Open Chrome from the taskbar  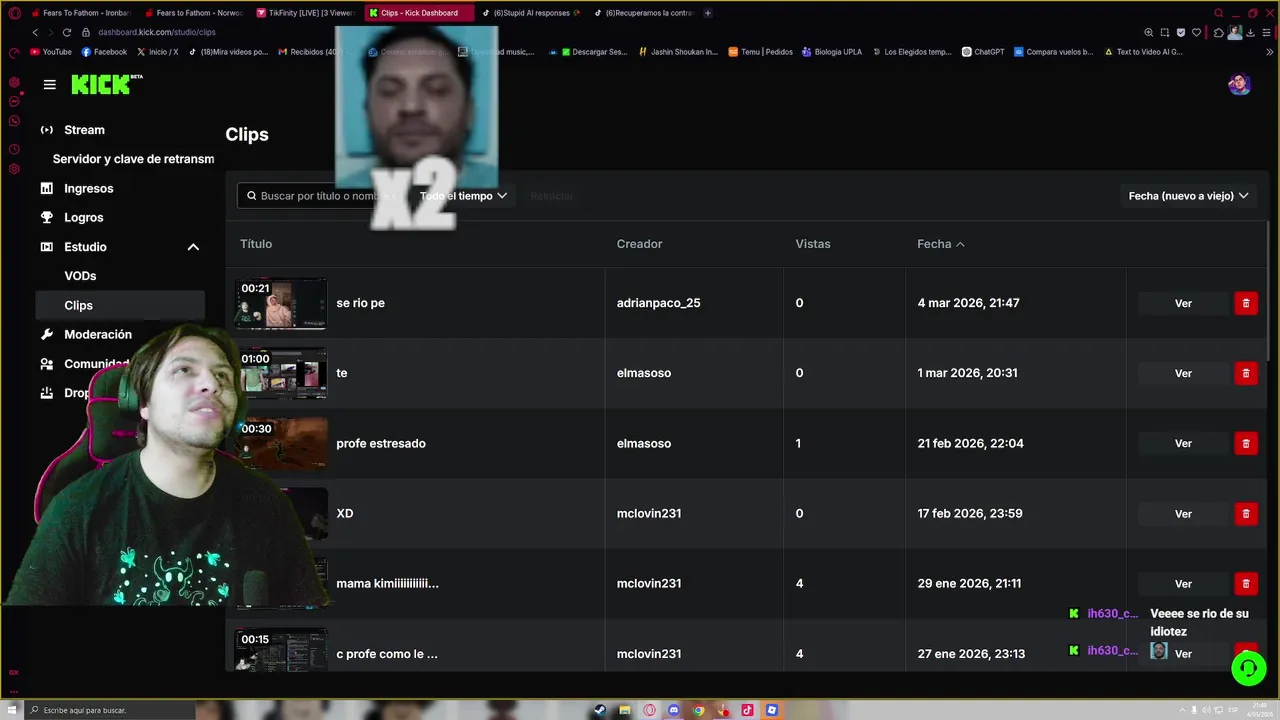click(699, 710)
